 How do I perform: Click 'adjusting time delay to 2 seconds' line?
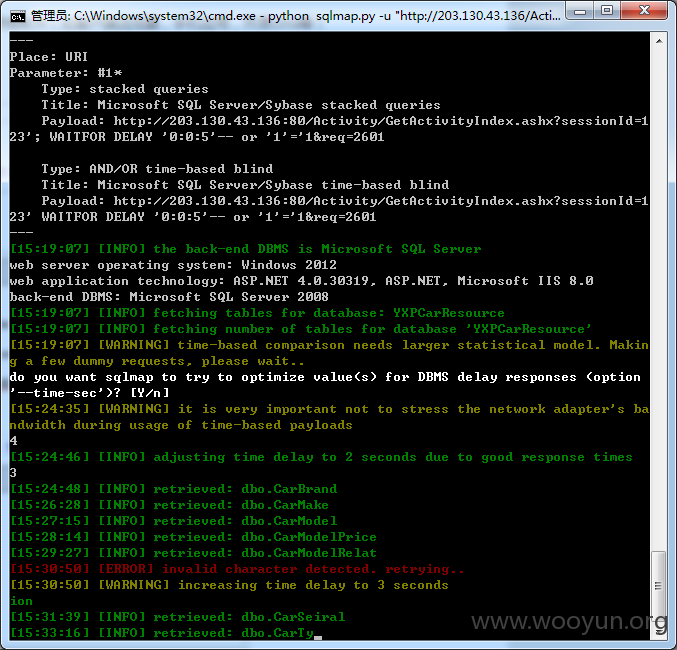pyautogui.click(x=321, y=457)
